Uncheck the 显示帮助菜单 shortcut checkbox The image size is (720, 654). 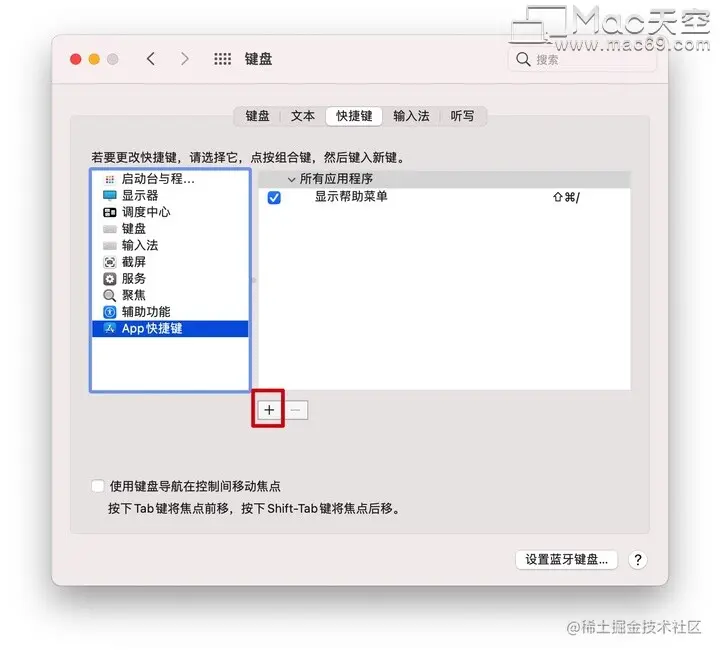click(x=274, y=197)
